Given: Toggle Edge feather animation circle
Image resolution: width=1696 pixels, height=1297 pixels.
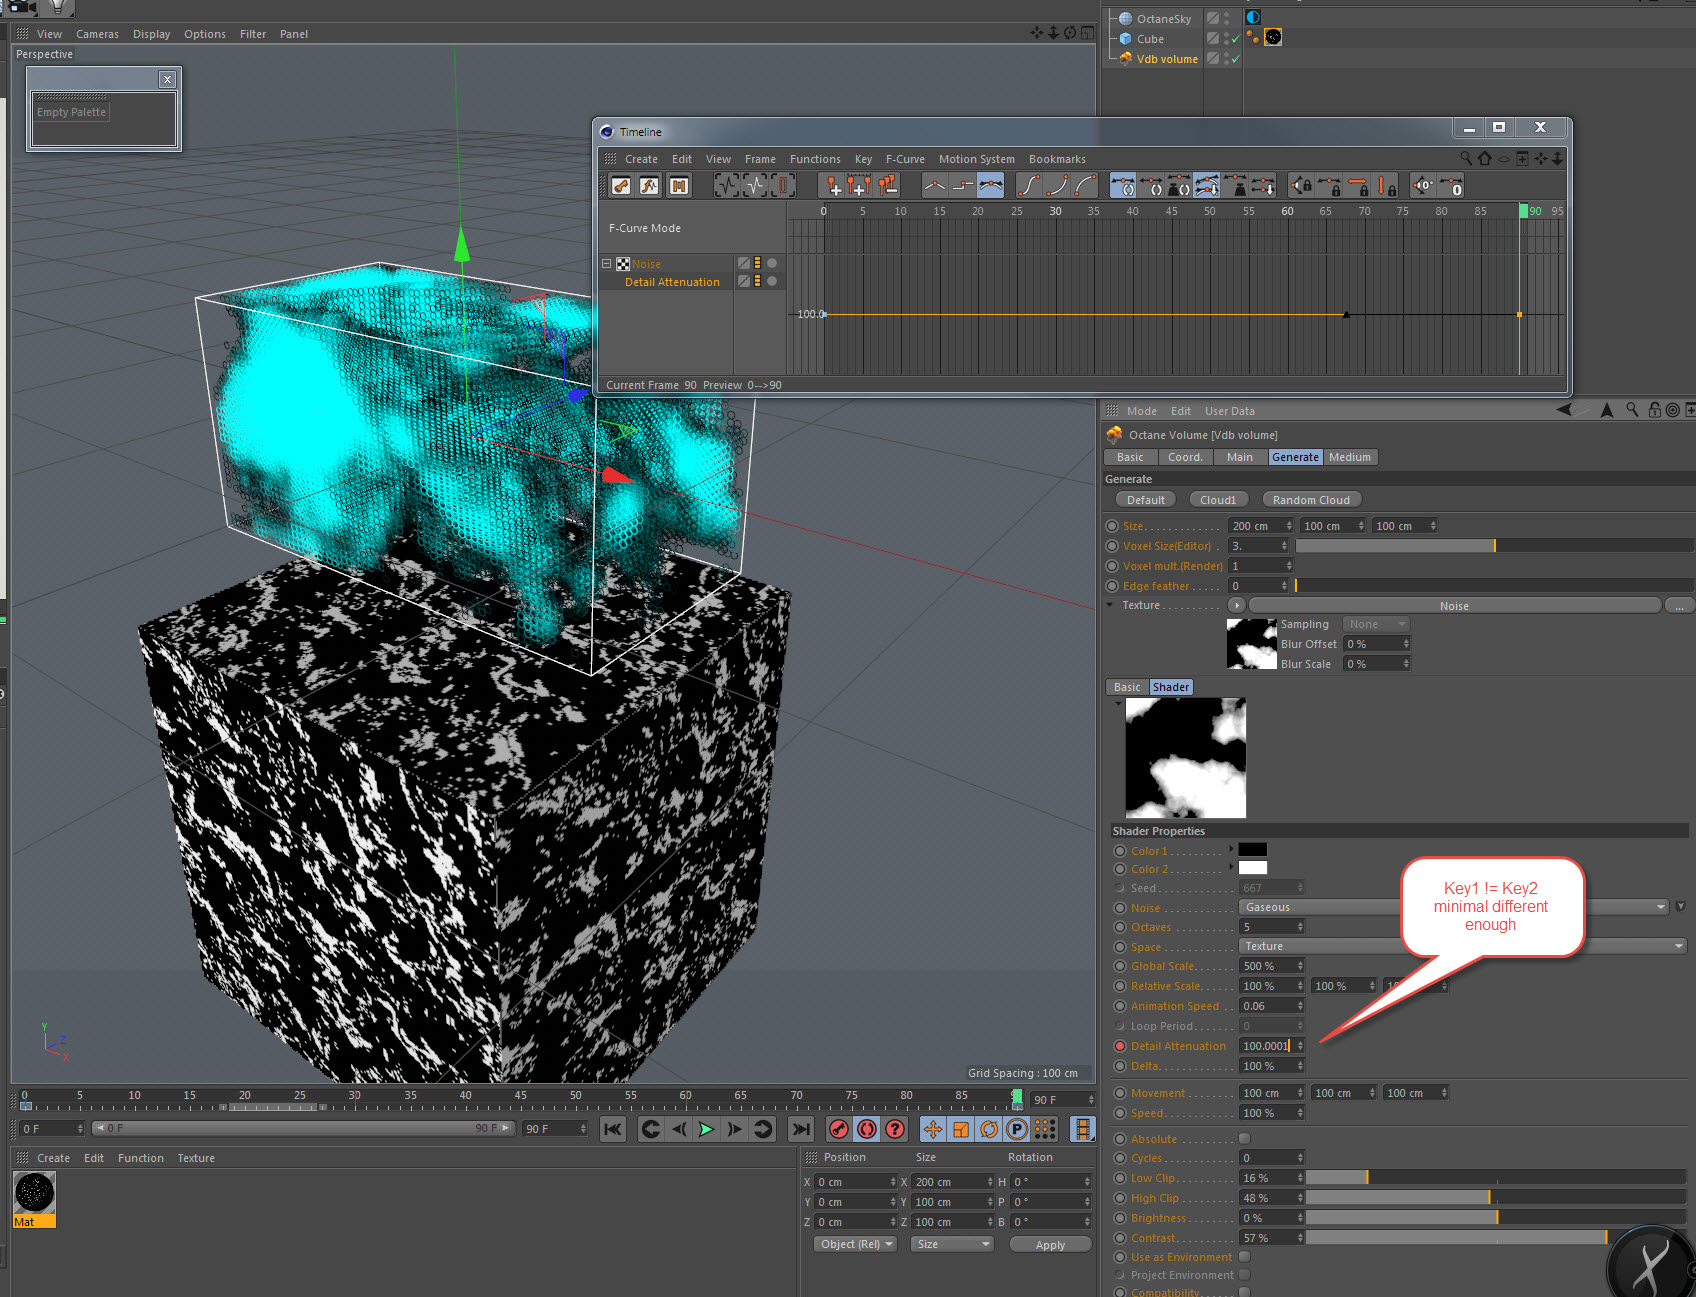Looking at the screenshot, I should pyautogui.click(x=1112, y=586).
